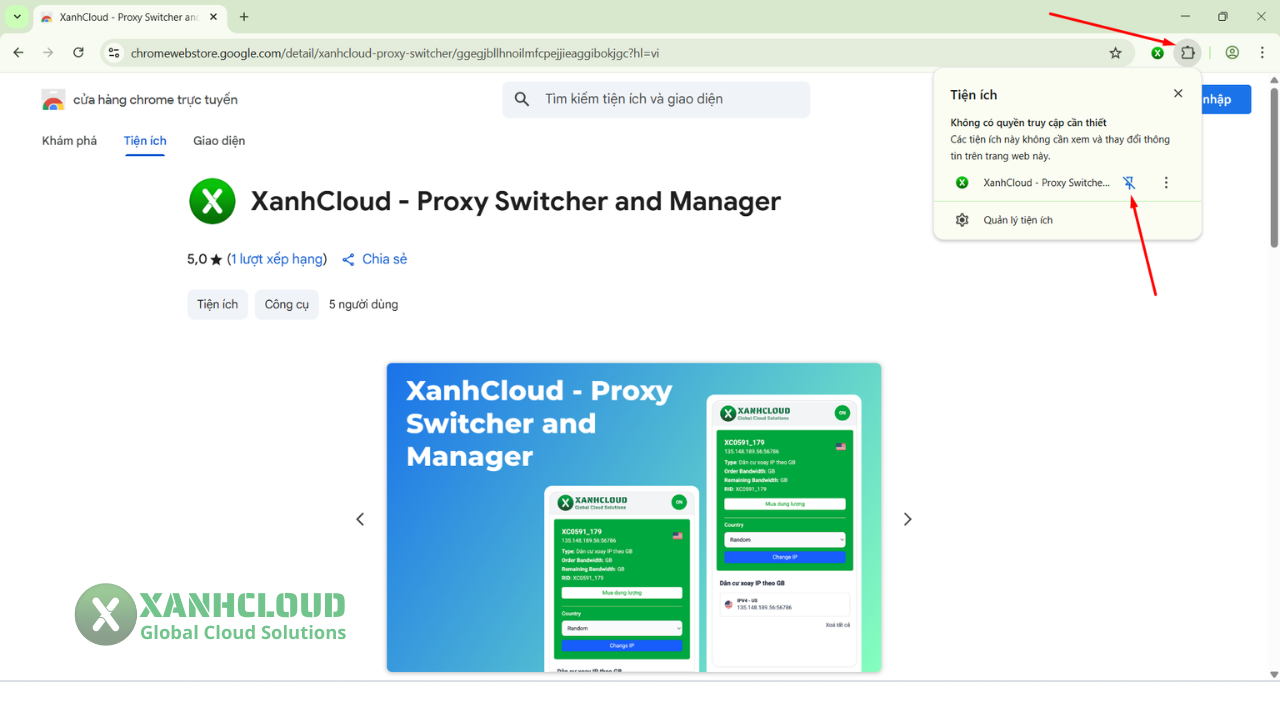Open the three-dot menu for XanhCloud extension
The width and height of the screenshot is (1280, 720).
(x=1166, y=183)
